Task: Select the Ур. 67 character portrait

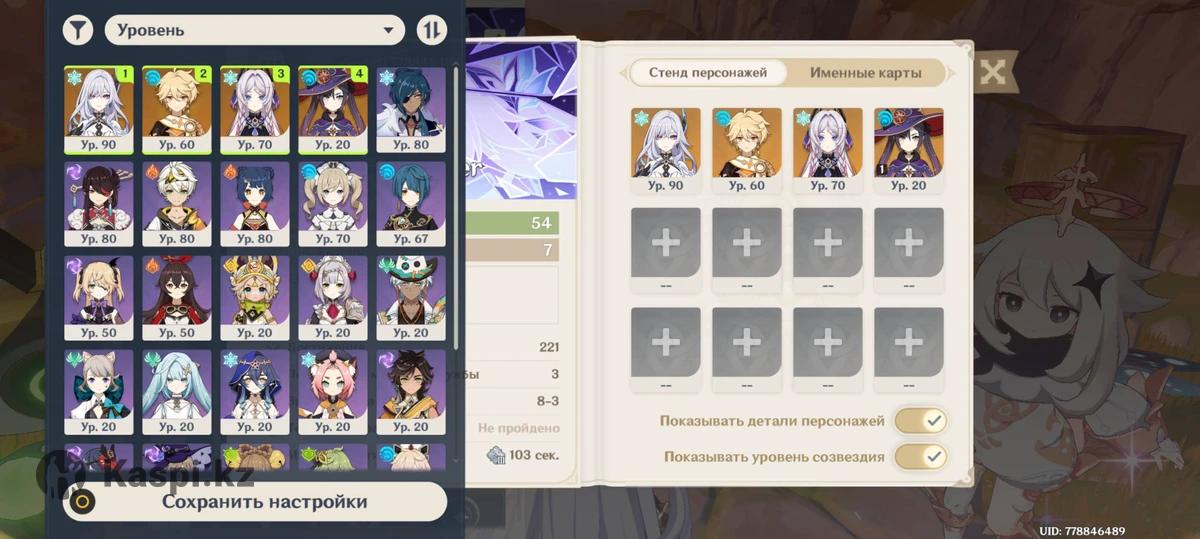Action: (411, 204)
